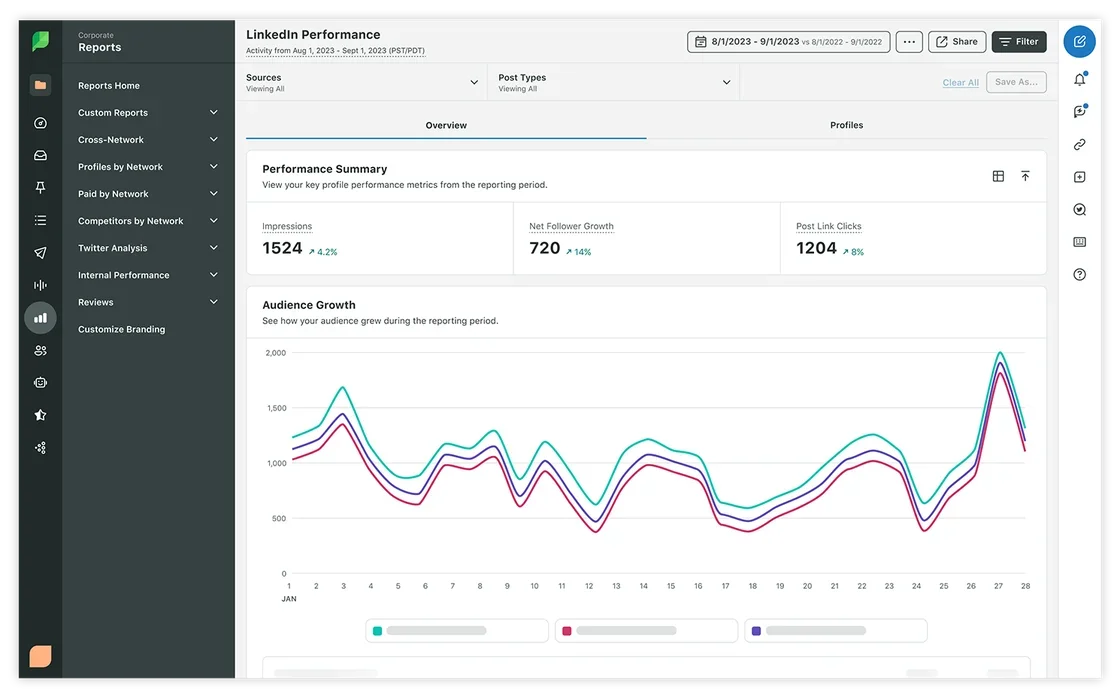The height and width of the screenshot is (698, 1120).
Task: Open the chat bubble with lightning icon
Action: (x=1079, y=111)
